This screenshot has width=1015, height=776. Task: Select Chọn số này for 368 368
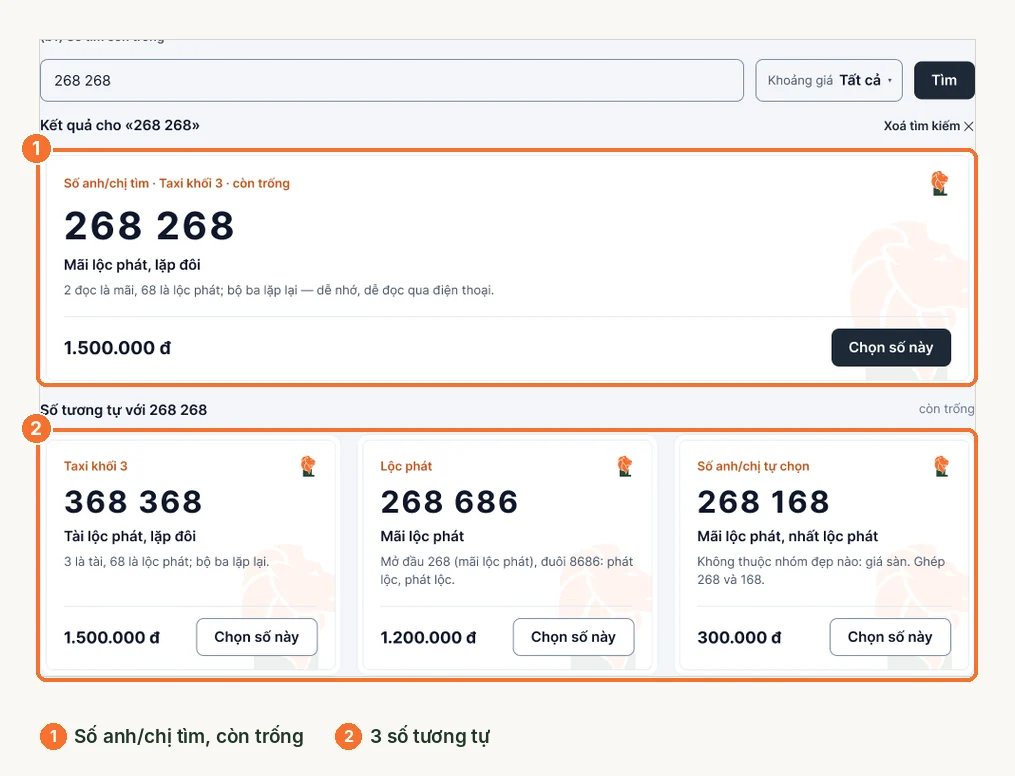pyautogui.click(x=256, y=637)
